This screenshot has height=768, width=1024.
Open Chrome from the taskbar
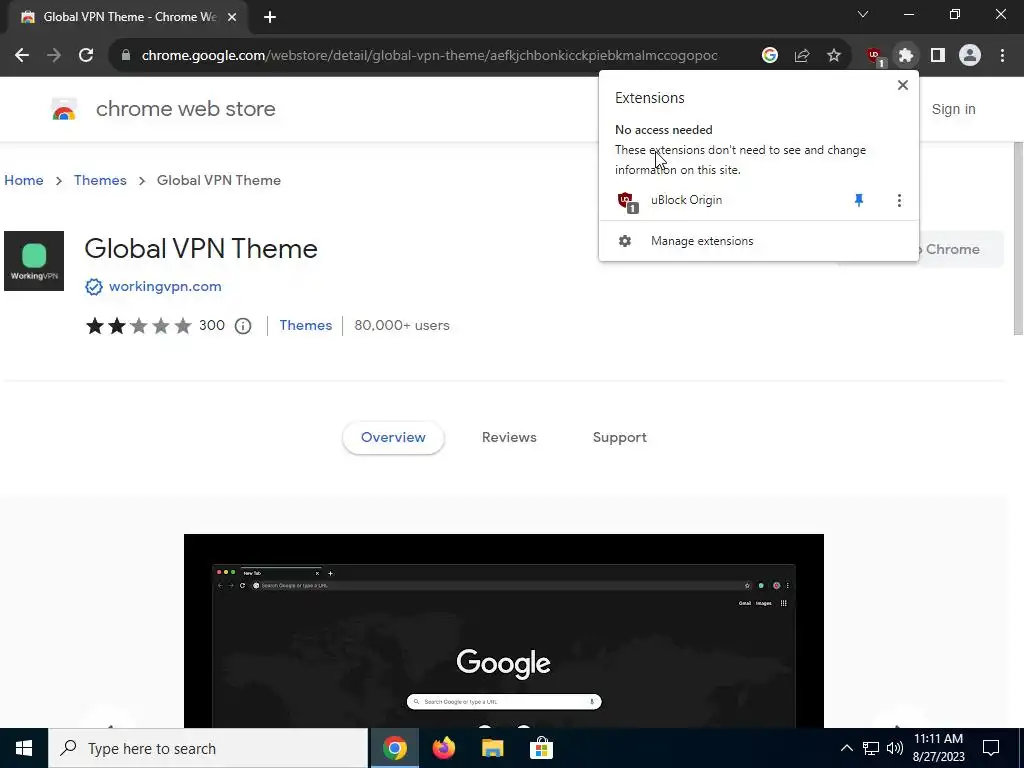coord(395,748)
